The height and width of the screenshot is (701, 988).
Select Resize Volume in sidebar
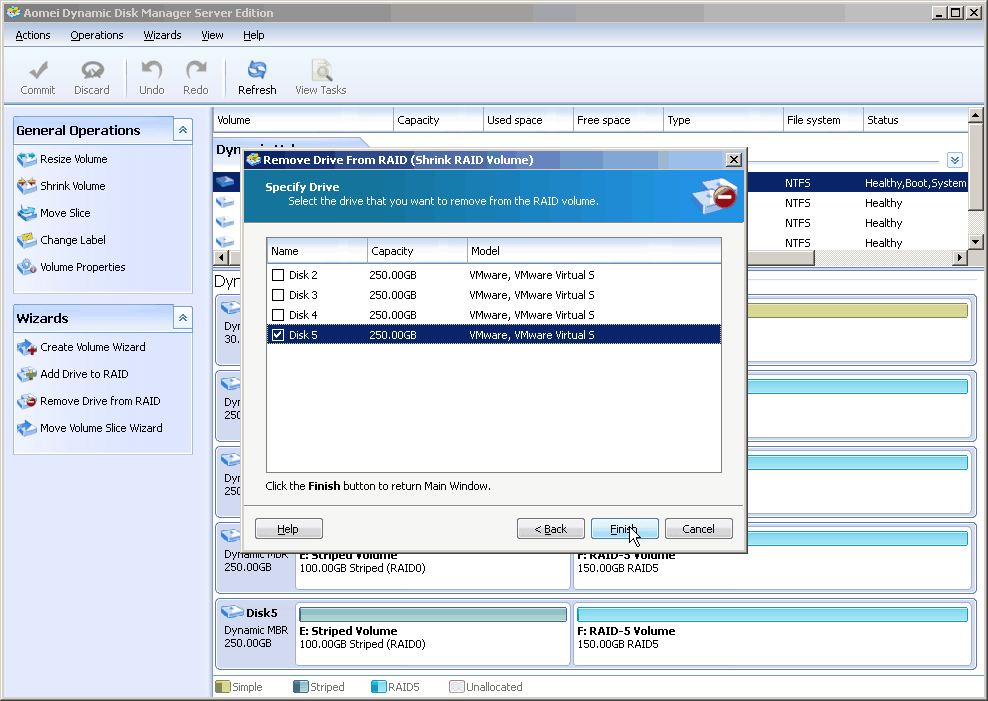[x=73, y=159]
